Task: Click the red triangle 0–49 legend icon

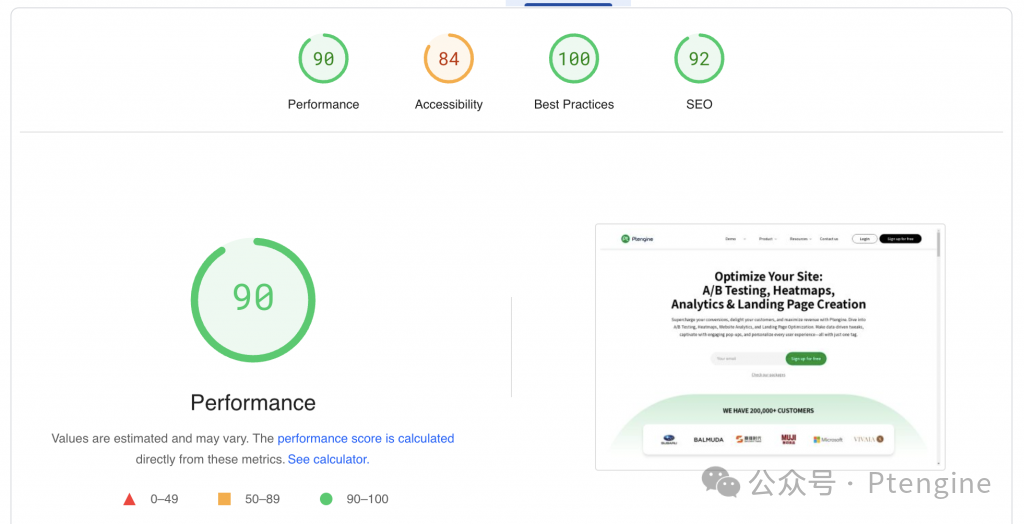Action: pyautogui.click(x=129, y=499)
